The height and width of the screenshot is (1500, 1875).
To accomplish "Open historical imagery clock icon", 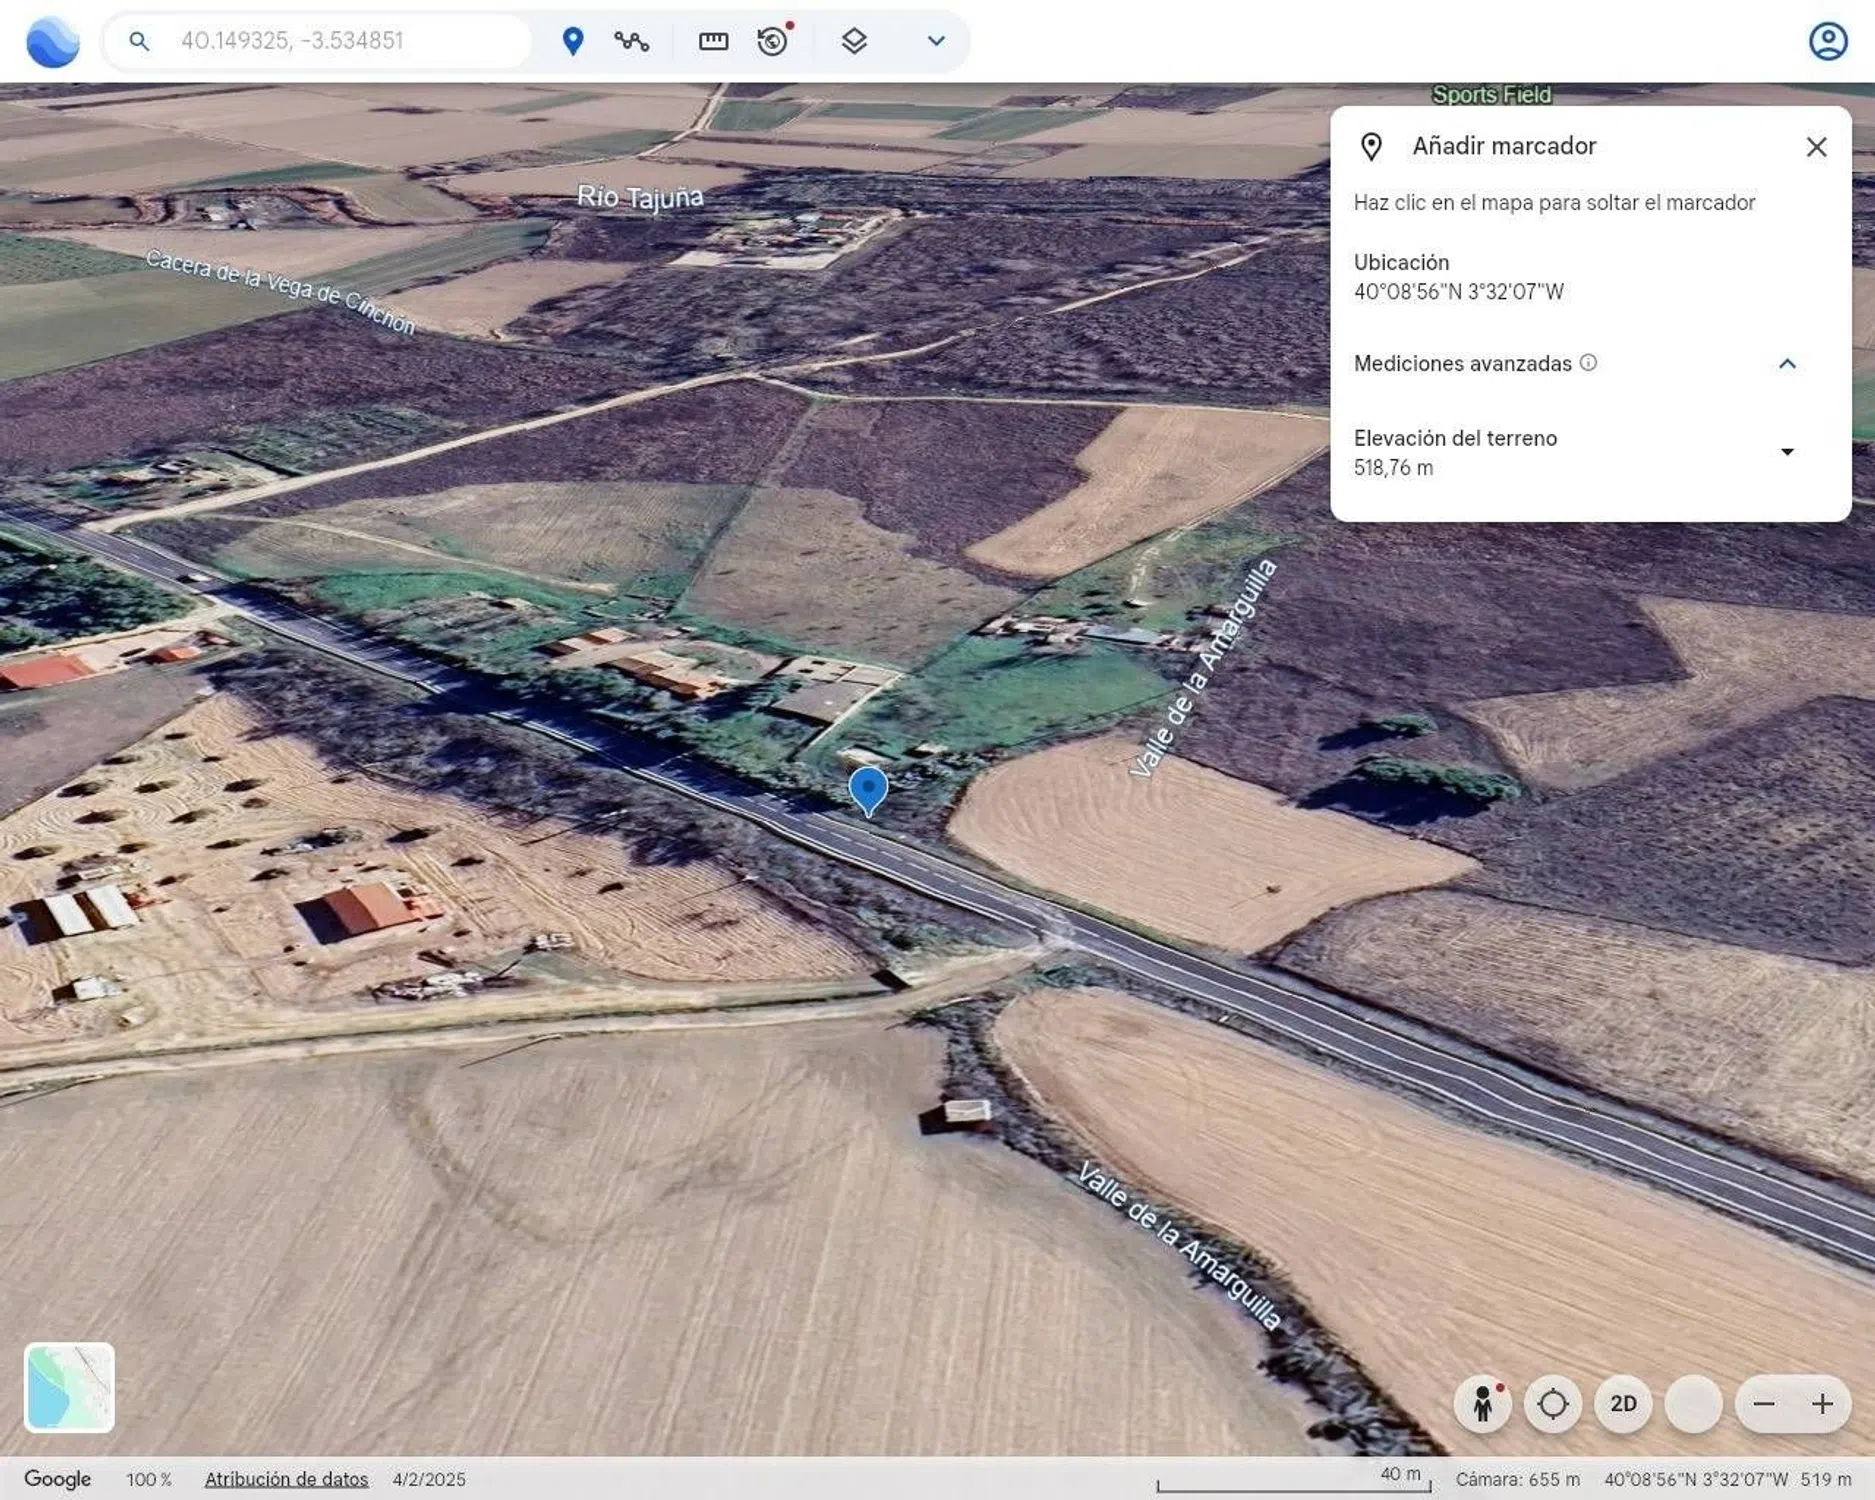I will pyautogui.click(x=773, y=41).
